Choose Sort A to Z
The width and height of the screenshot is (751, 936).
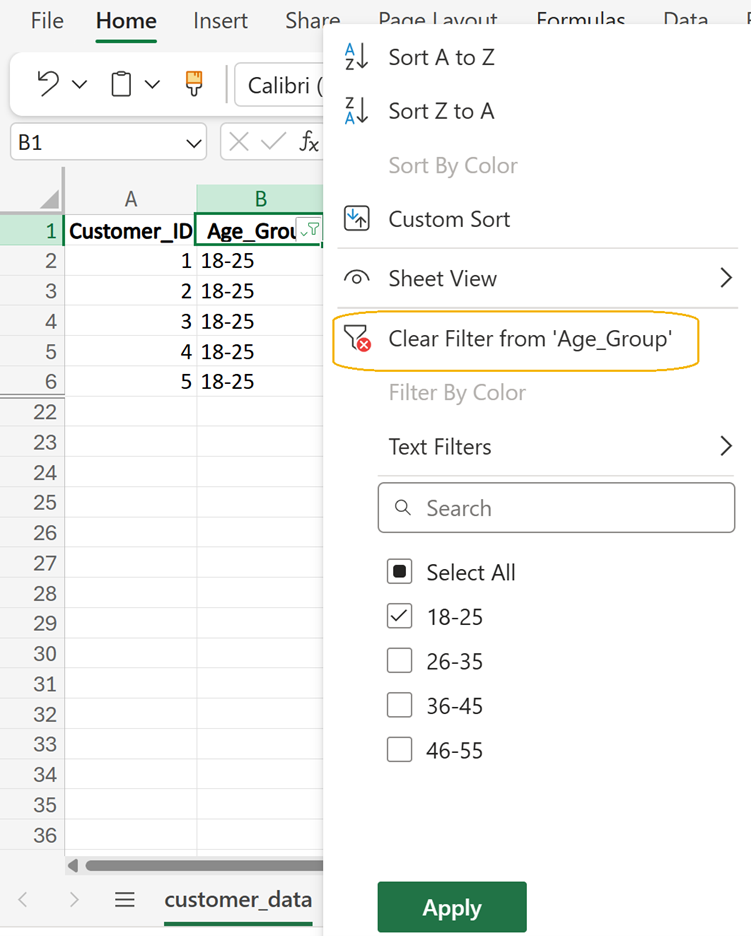pyautogui.click(x=441, y=58)
